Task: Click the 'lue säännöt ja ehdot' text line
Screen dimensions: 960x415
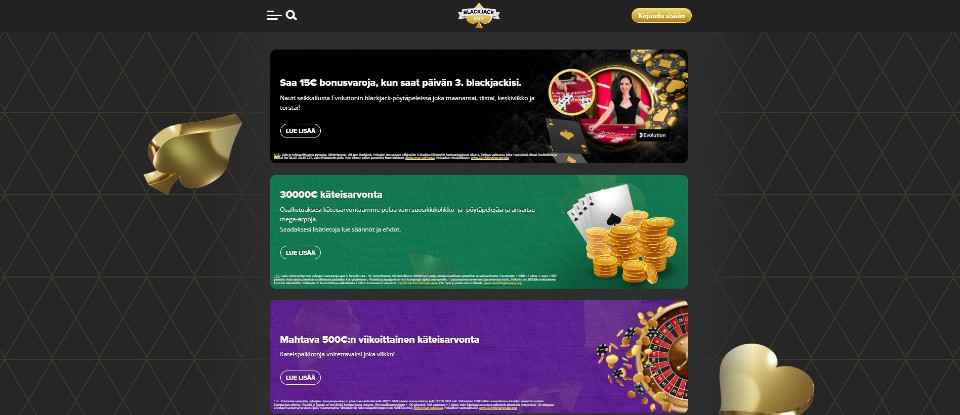Action: [x=340, y=230]
